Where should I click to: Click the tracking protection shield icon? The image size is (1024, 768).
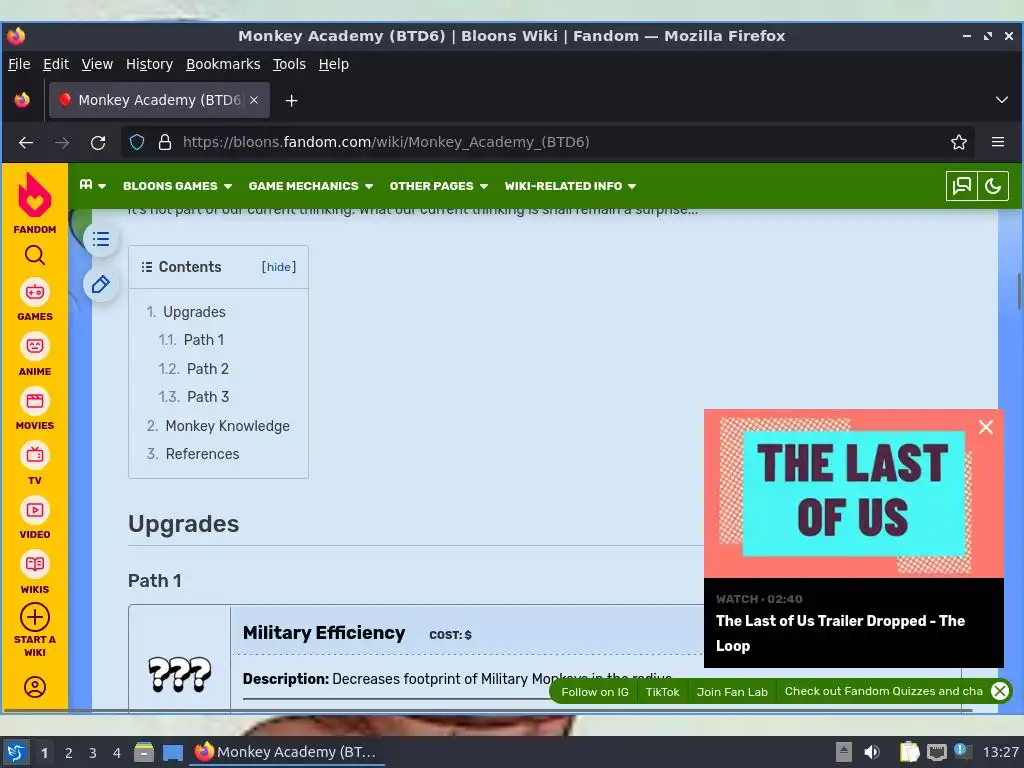(x=137, y=142)
